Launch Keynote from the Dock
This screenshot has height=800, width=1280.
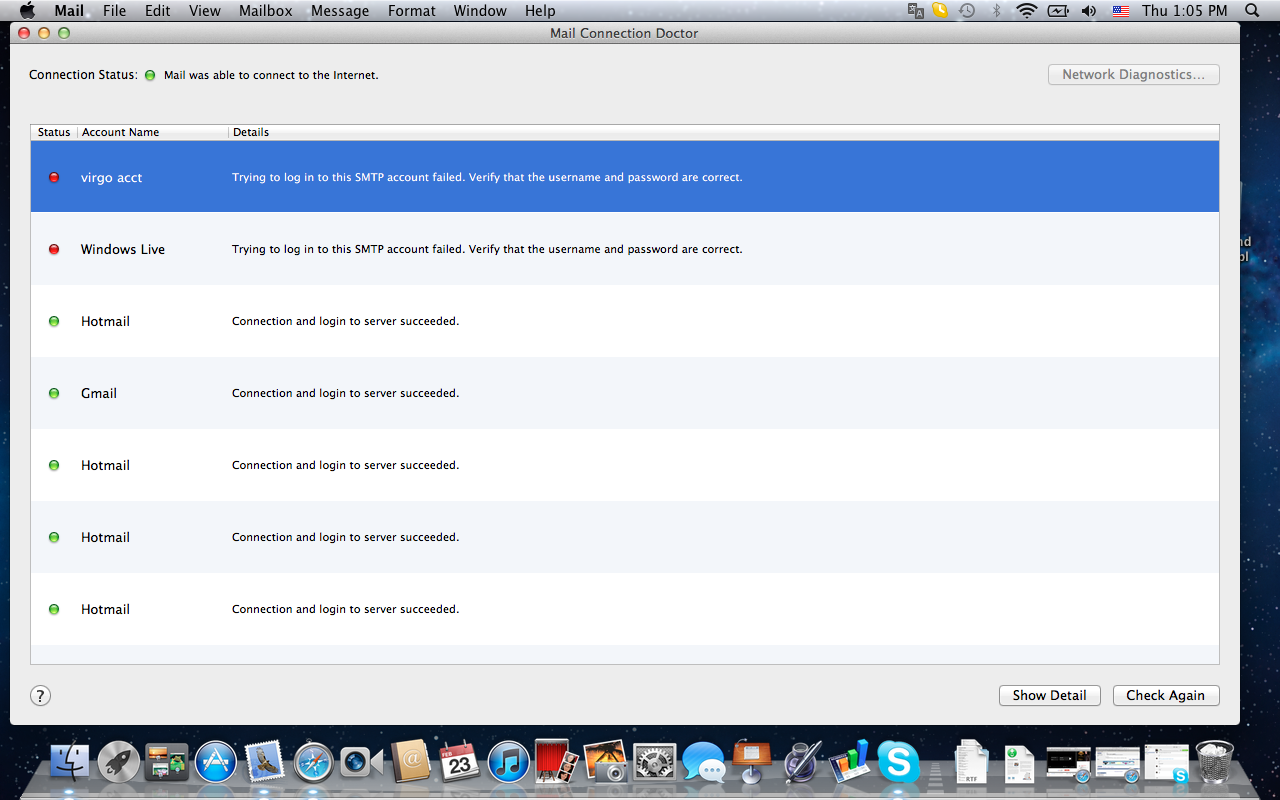(x=752, y=763)
